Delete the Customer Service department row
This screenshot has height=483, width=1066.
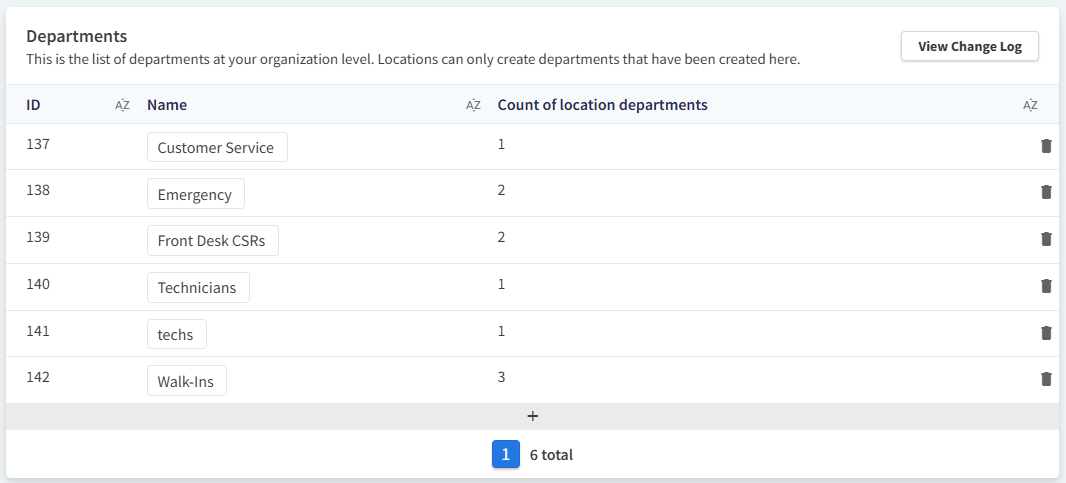1046,146
